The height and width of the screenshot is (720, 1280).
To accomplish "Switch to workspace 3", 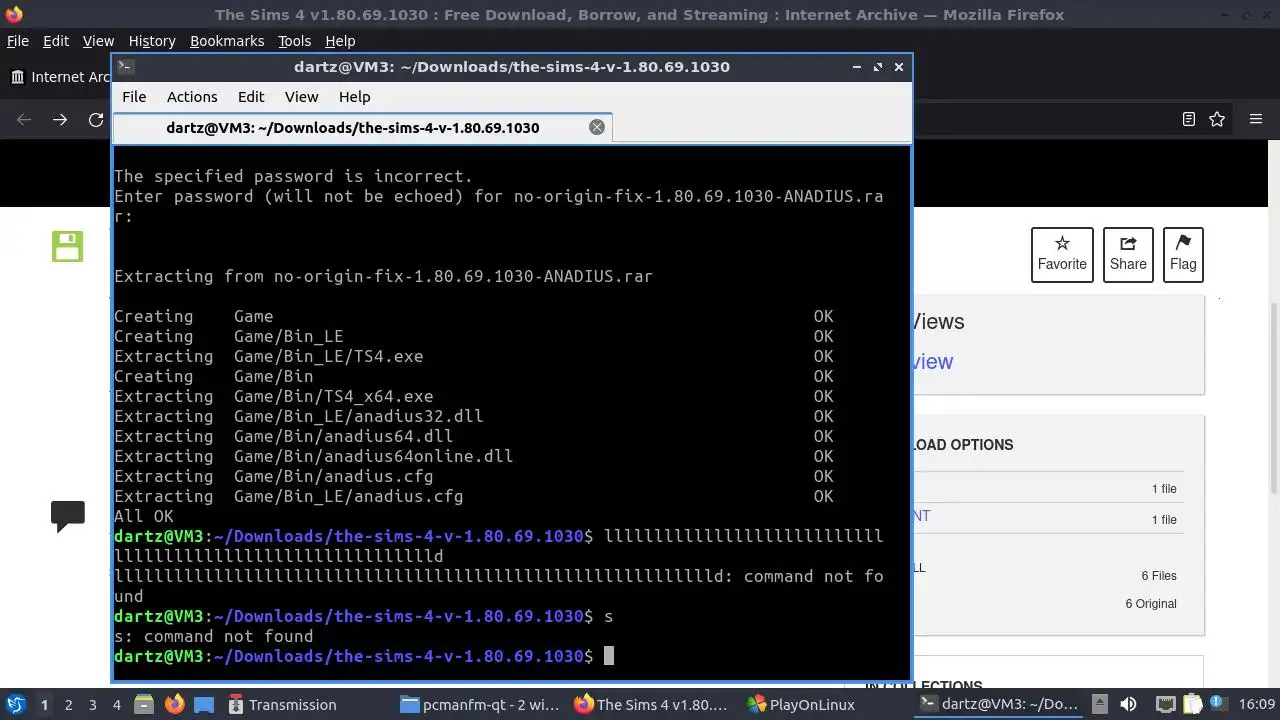I will [93, 705].
